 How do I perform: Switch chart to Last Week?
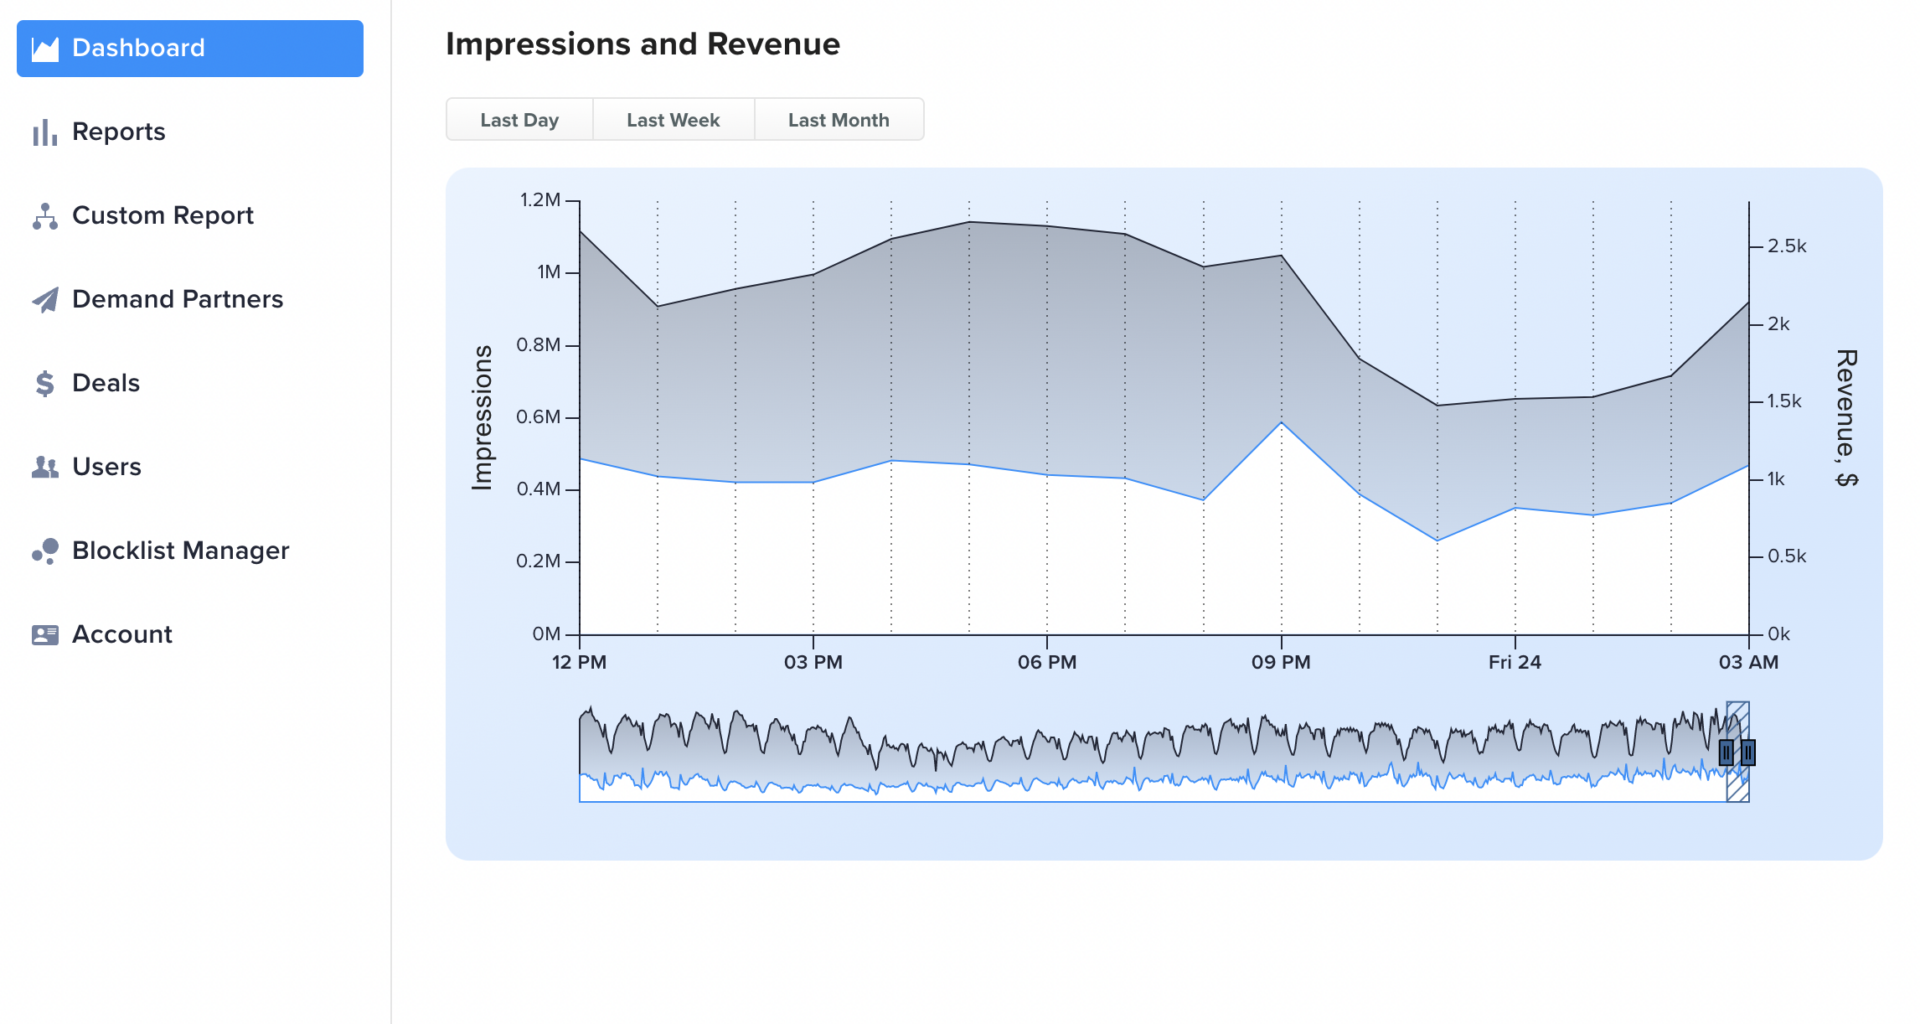tap(673, 120)
